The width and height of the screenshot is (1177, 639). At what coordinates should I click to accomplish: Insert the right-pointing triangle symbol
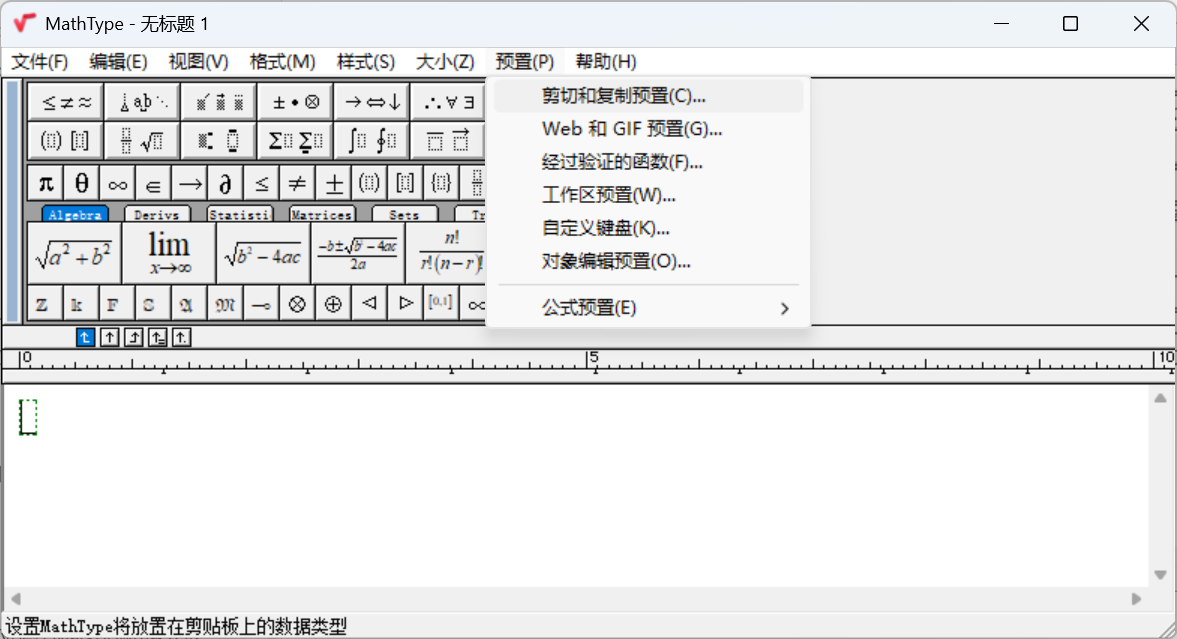click(405, 304)
